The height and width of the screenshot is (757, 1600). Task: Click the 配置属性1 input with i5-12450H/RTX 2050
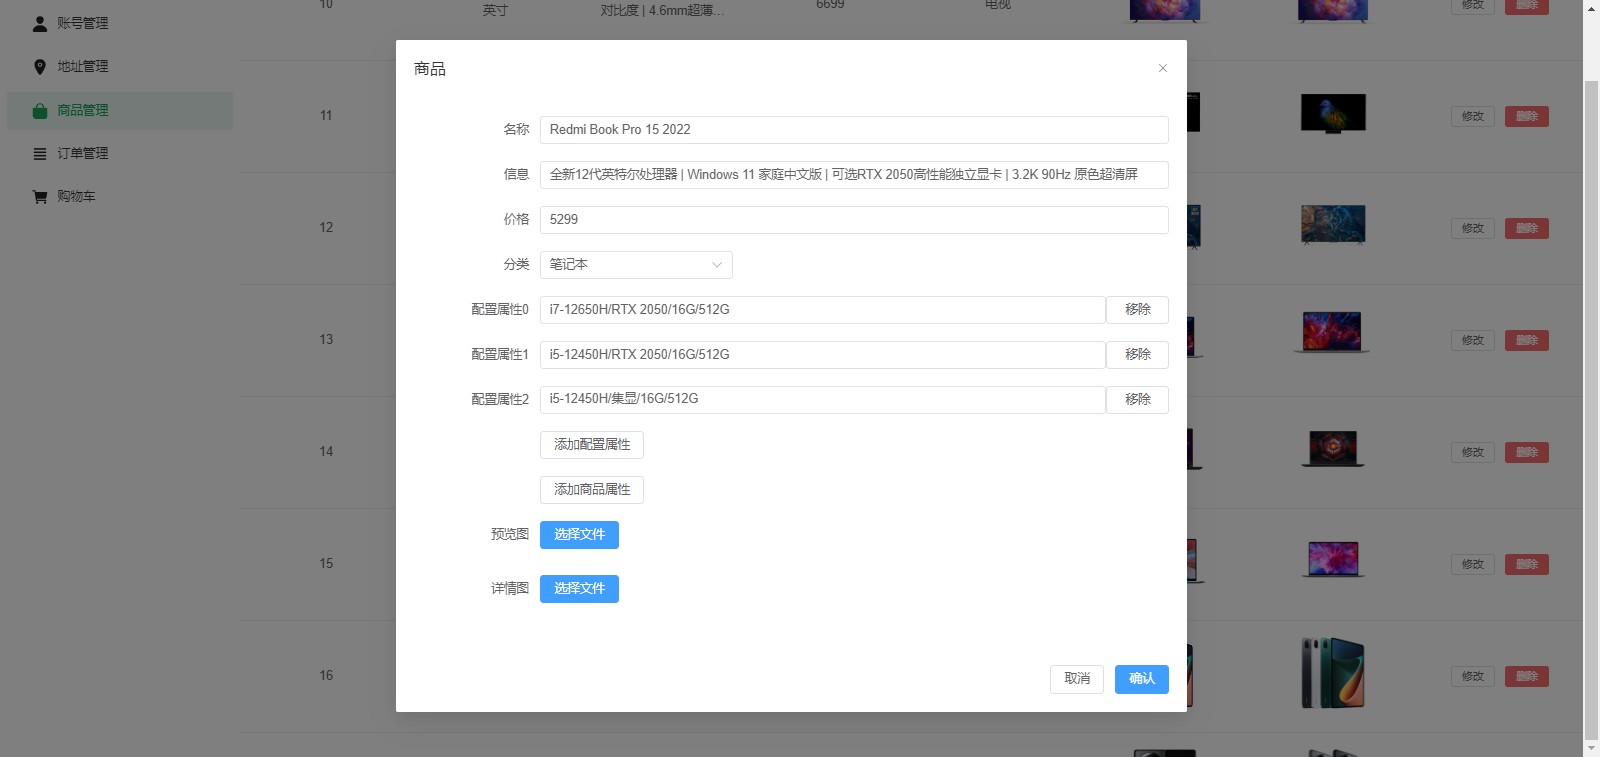point(823,355)
